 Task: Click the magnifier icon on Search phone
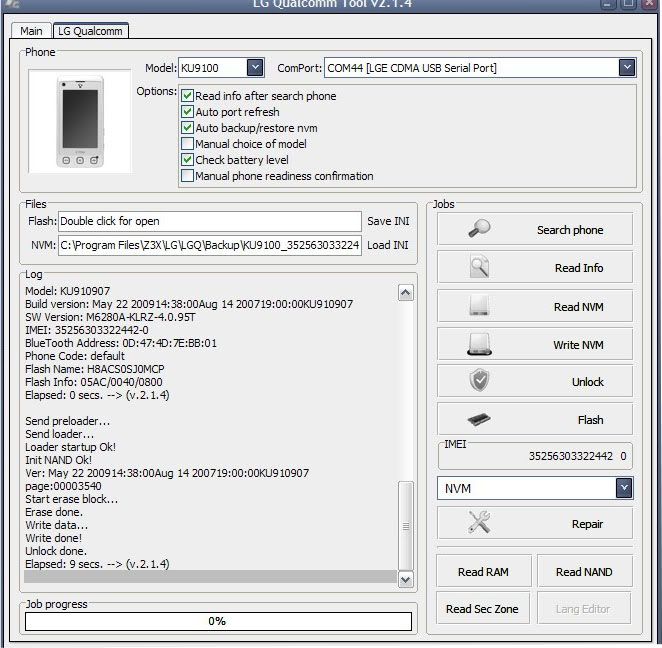click(x=479, y=229)
